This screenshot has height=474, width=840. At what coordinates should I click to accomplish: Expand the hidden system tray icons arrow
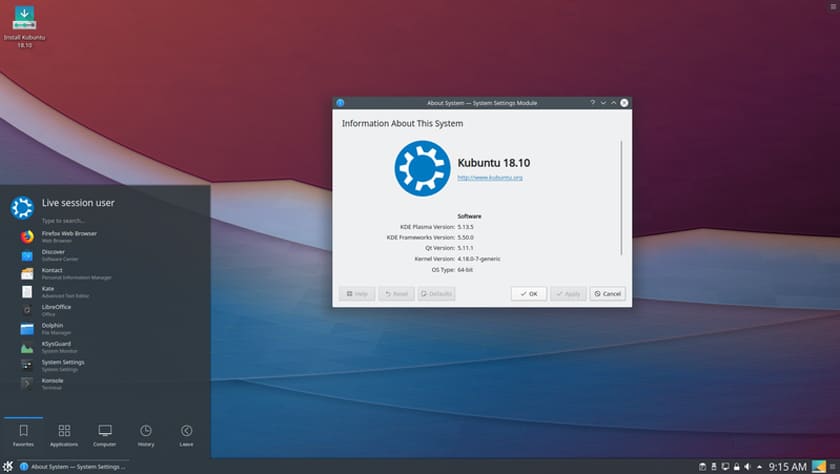[x=759, y=466]
